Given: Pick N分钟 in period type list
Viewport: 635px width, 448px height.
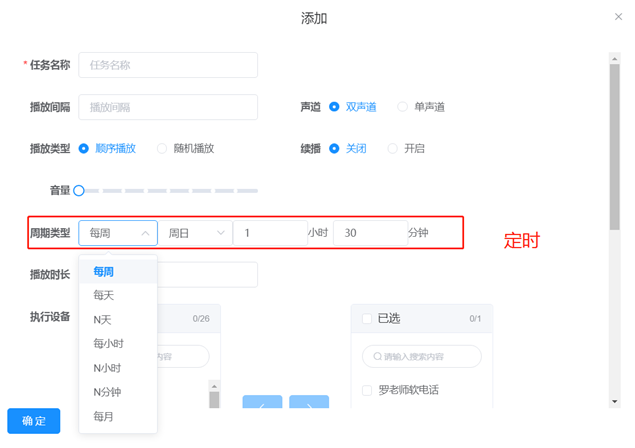Looking at the screenshot, I should (108, 392).
